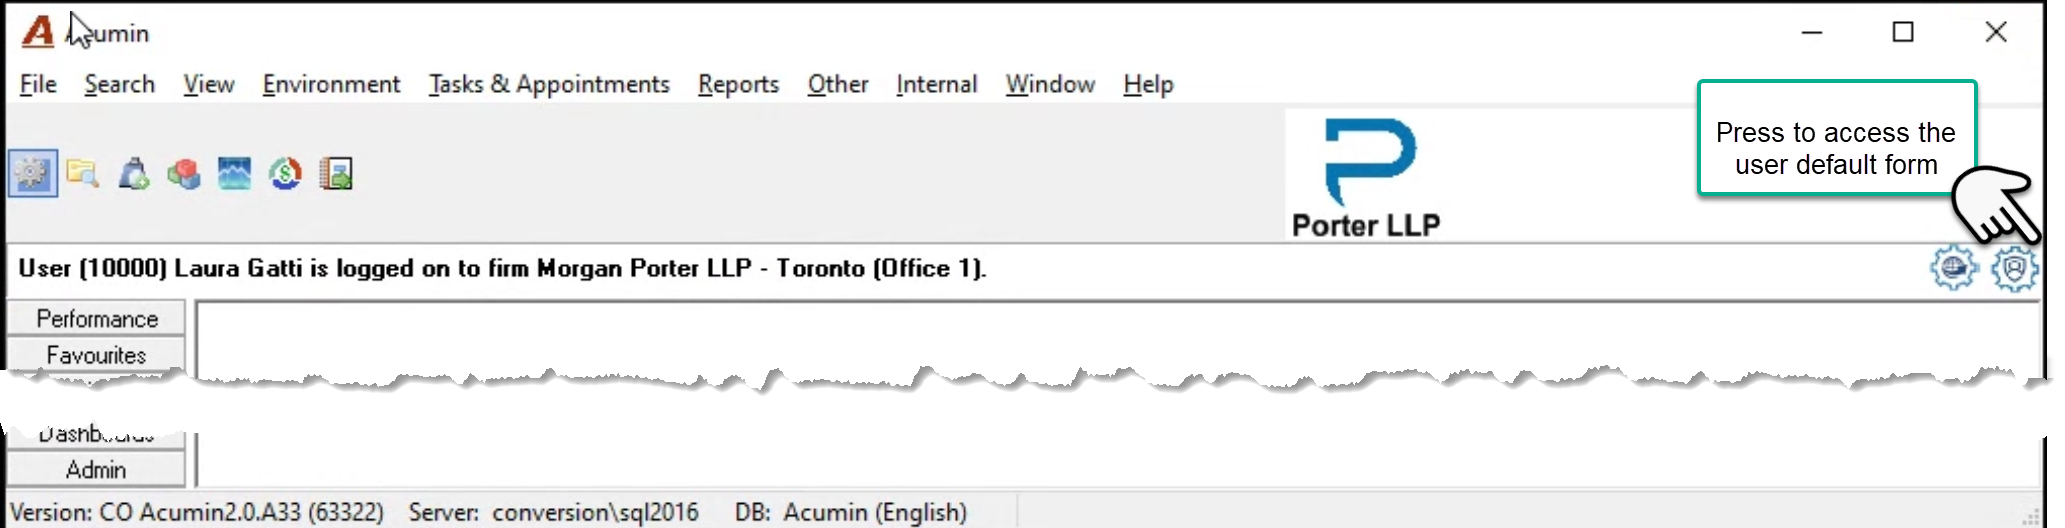
Task: Open the Internal menu
Action: click(936, 85)
